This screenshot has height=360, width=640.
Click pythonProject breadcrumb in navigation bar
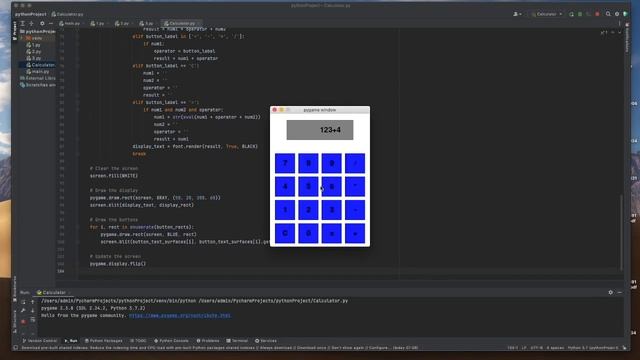pyautogui.click(x=31, y=14)
